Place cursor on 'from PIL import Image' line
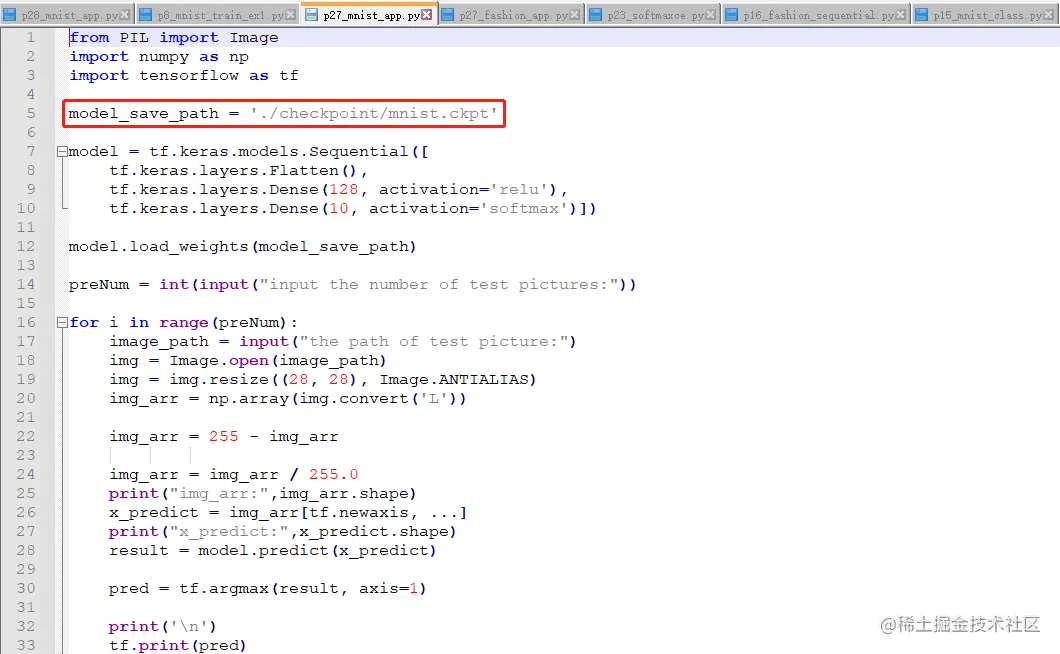1060x654 pixels. pos(174,38)
